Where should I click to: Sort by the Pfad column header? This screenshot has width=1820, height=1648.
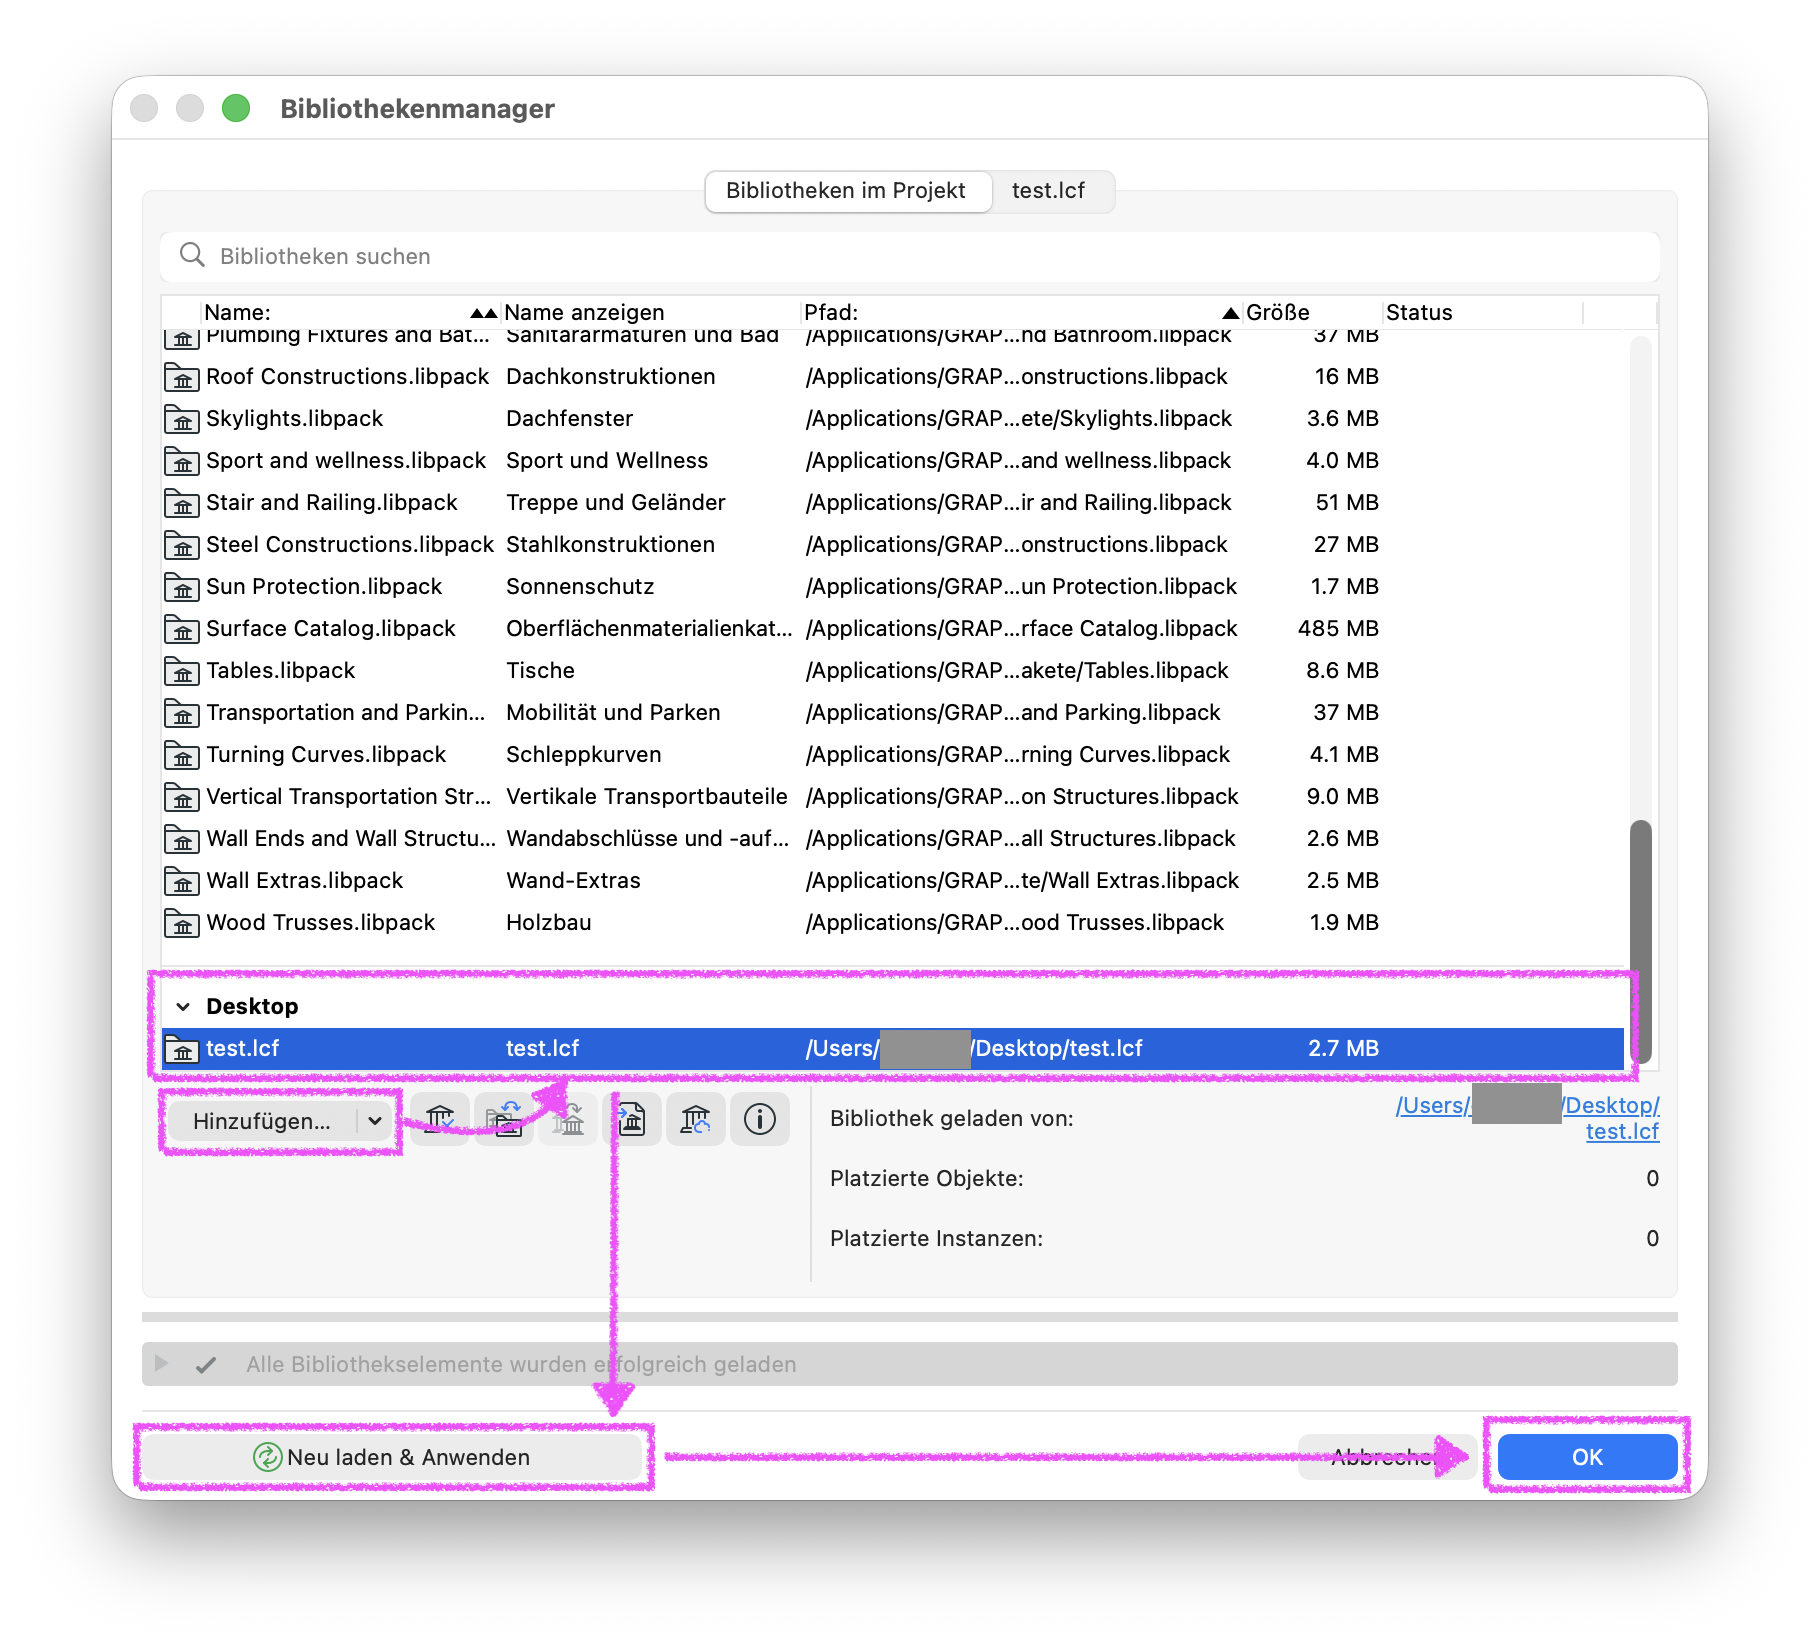[1021, 312]
